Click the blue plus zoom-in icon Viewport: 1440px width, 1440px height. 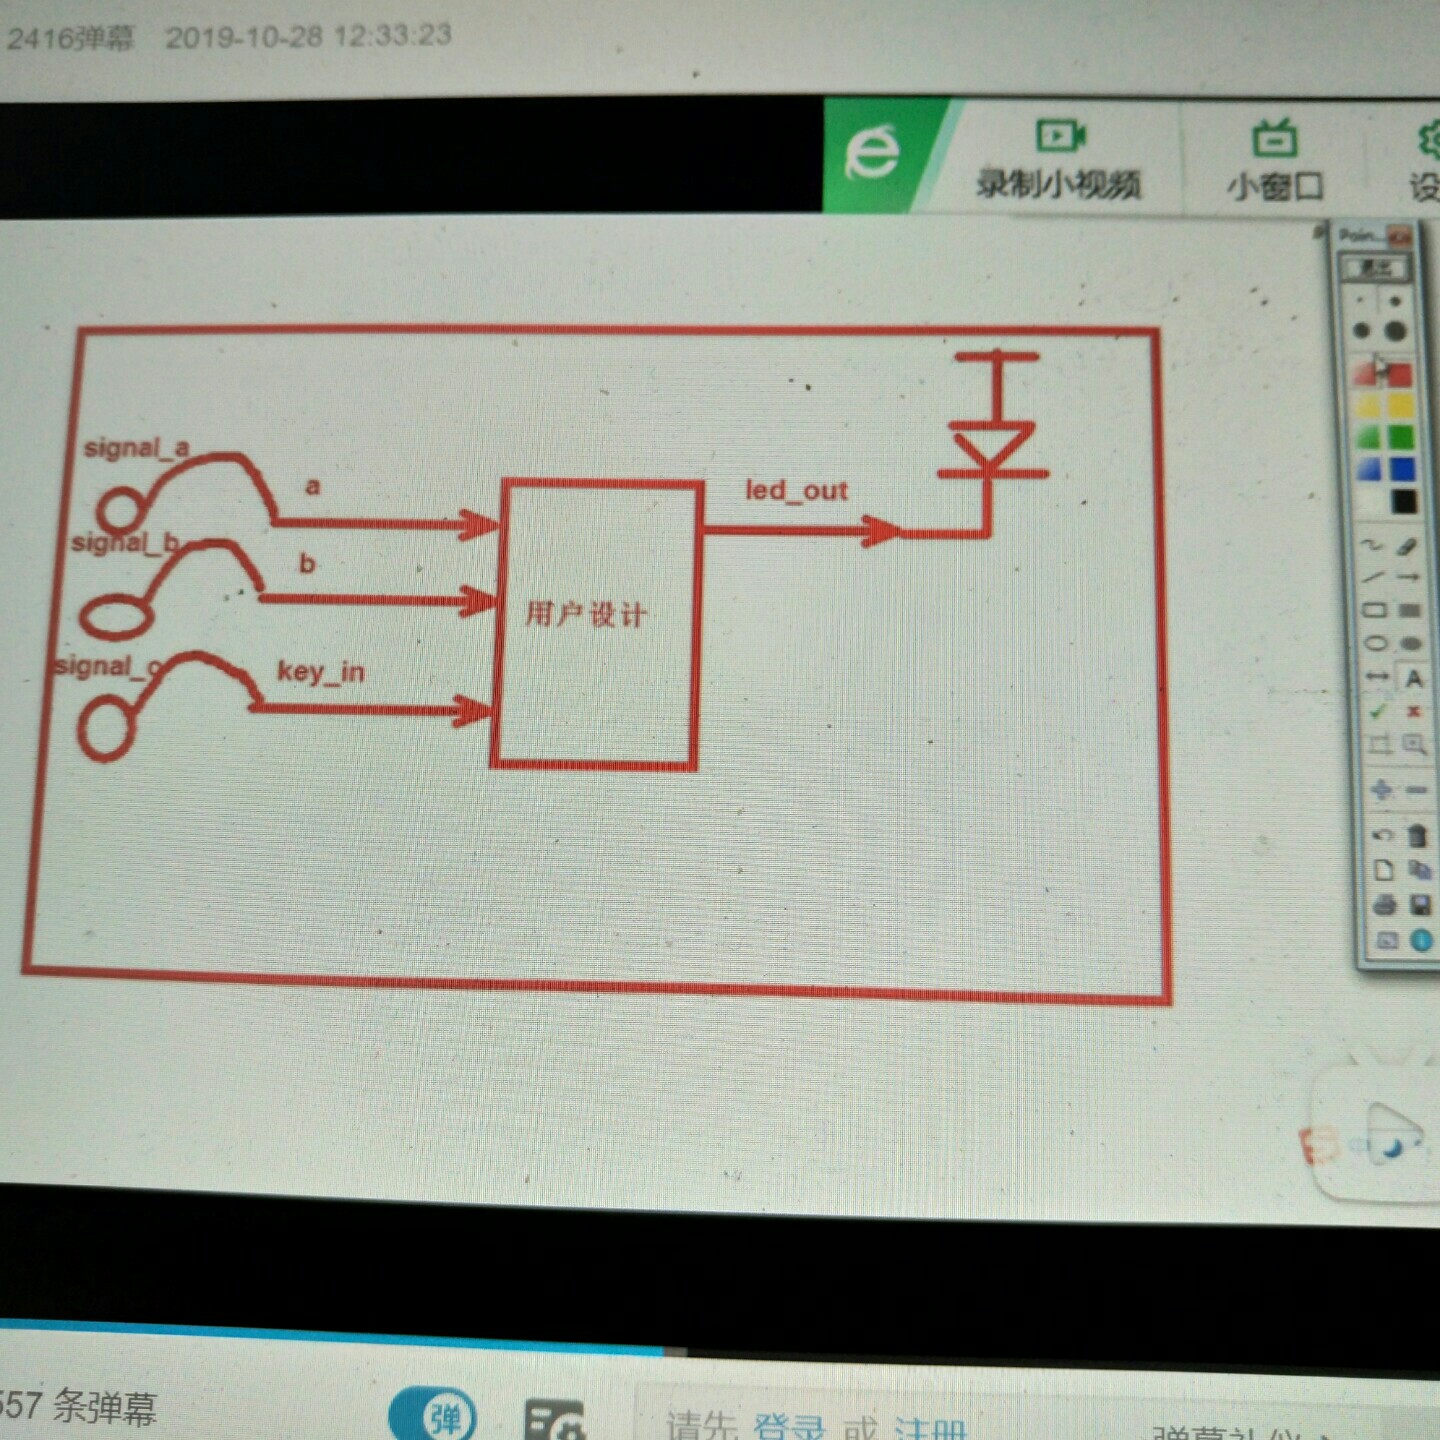pos(1382,789)
